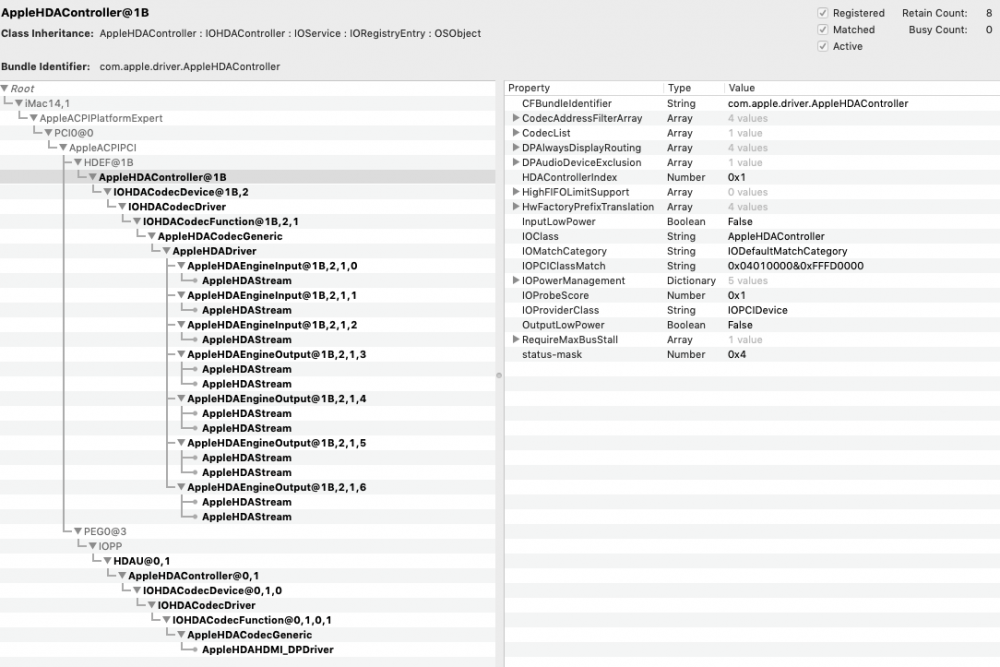Click the IOProviderClass value IOPCIDevice

click(758, 311)
